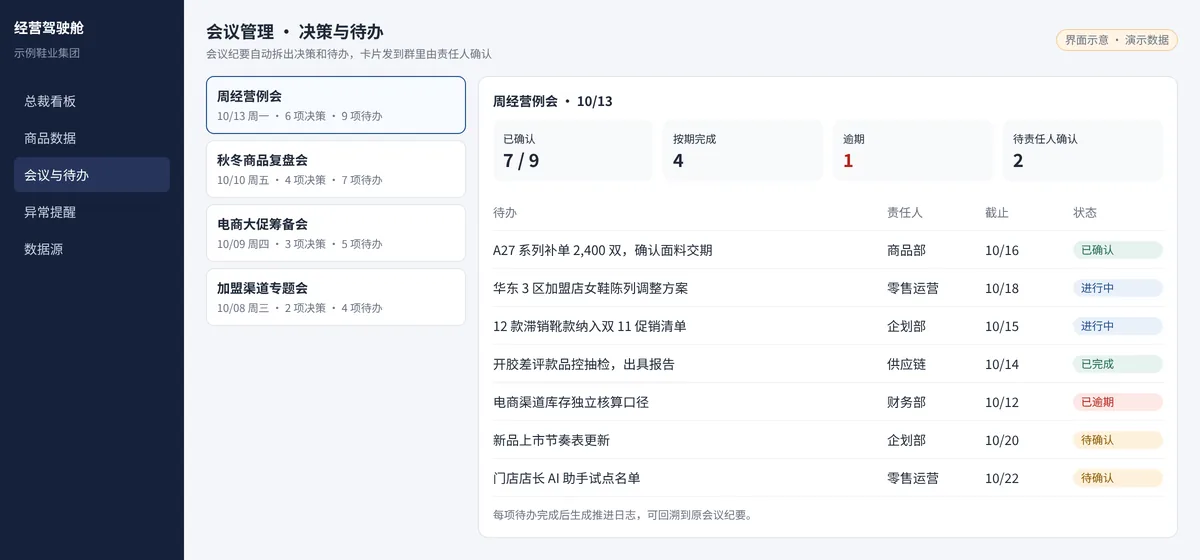
Task: Open the 加盟渠道专题会 meeting card
Action: (336, 297)
